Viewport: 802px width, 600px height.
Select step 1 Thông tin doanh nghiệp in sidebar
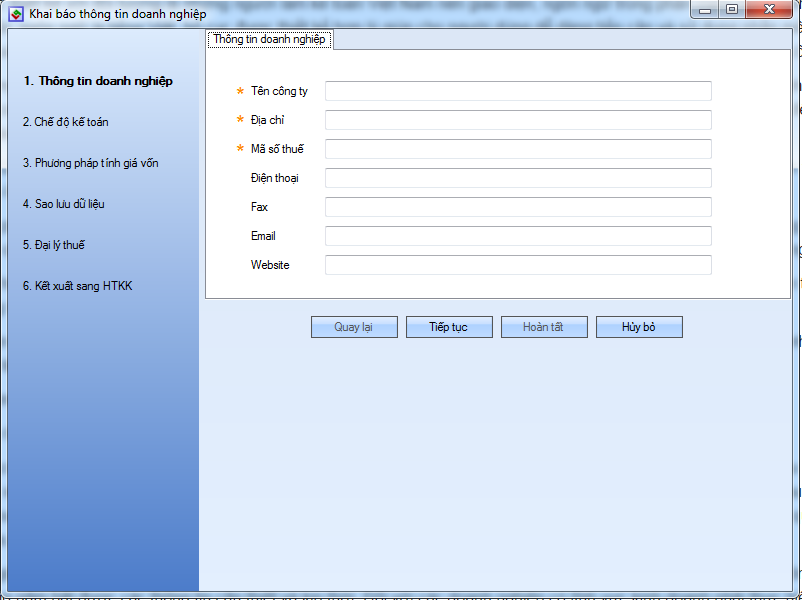(98, 81)
